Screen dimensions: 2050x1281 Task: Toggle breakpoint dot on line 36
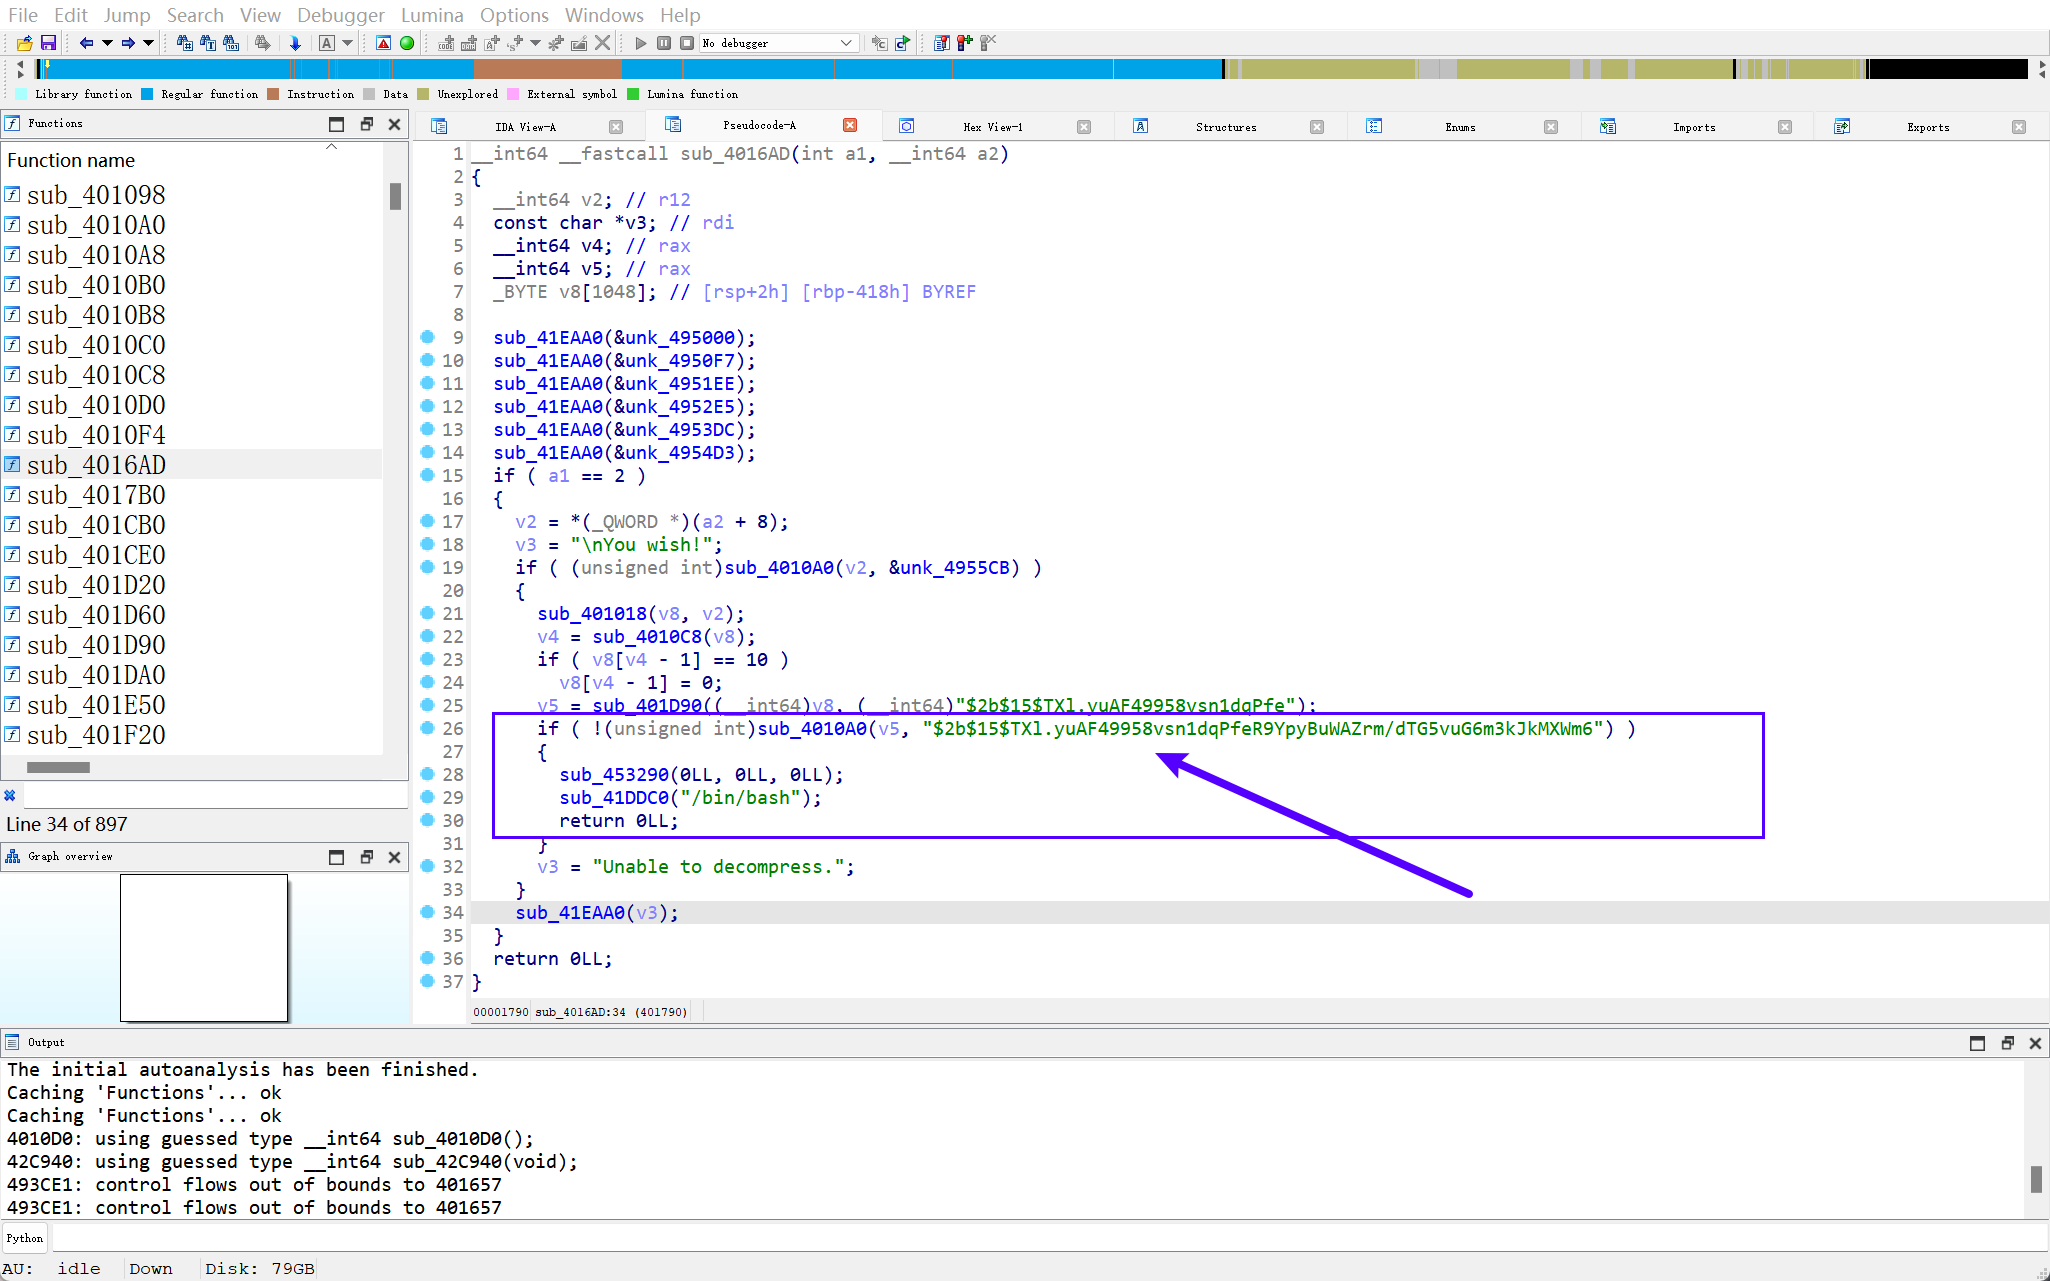pyautogui.click(x=427, y=958)
